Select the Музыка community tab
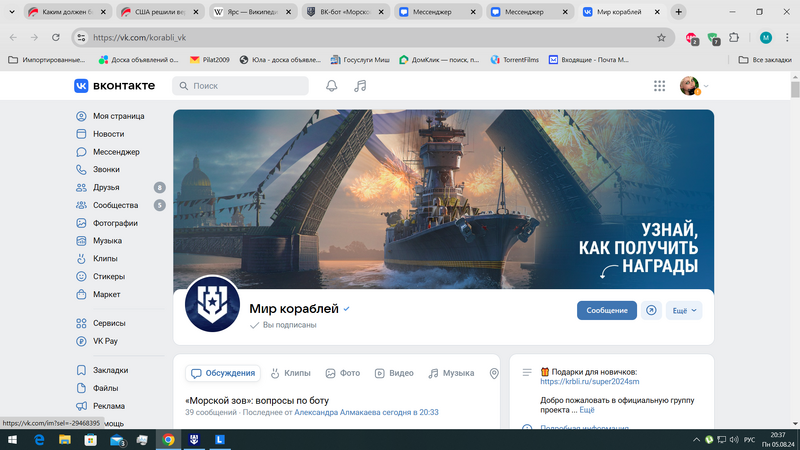The height and width of the screenshot is (450, 800). click(451, 373)
